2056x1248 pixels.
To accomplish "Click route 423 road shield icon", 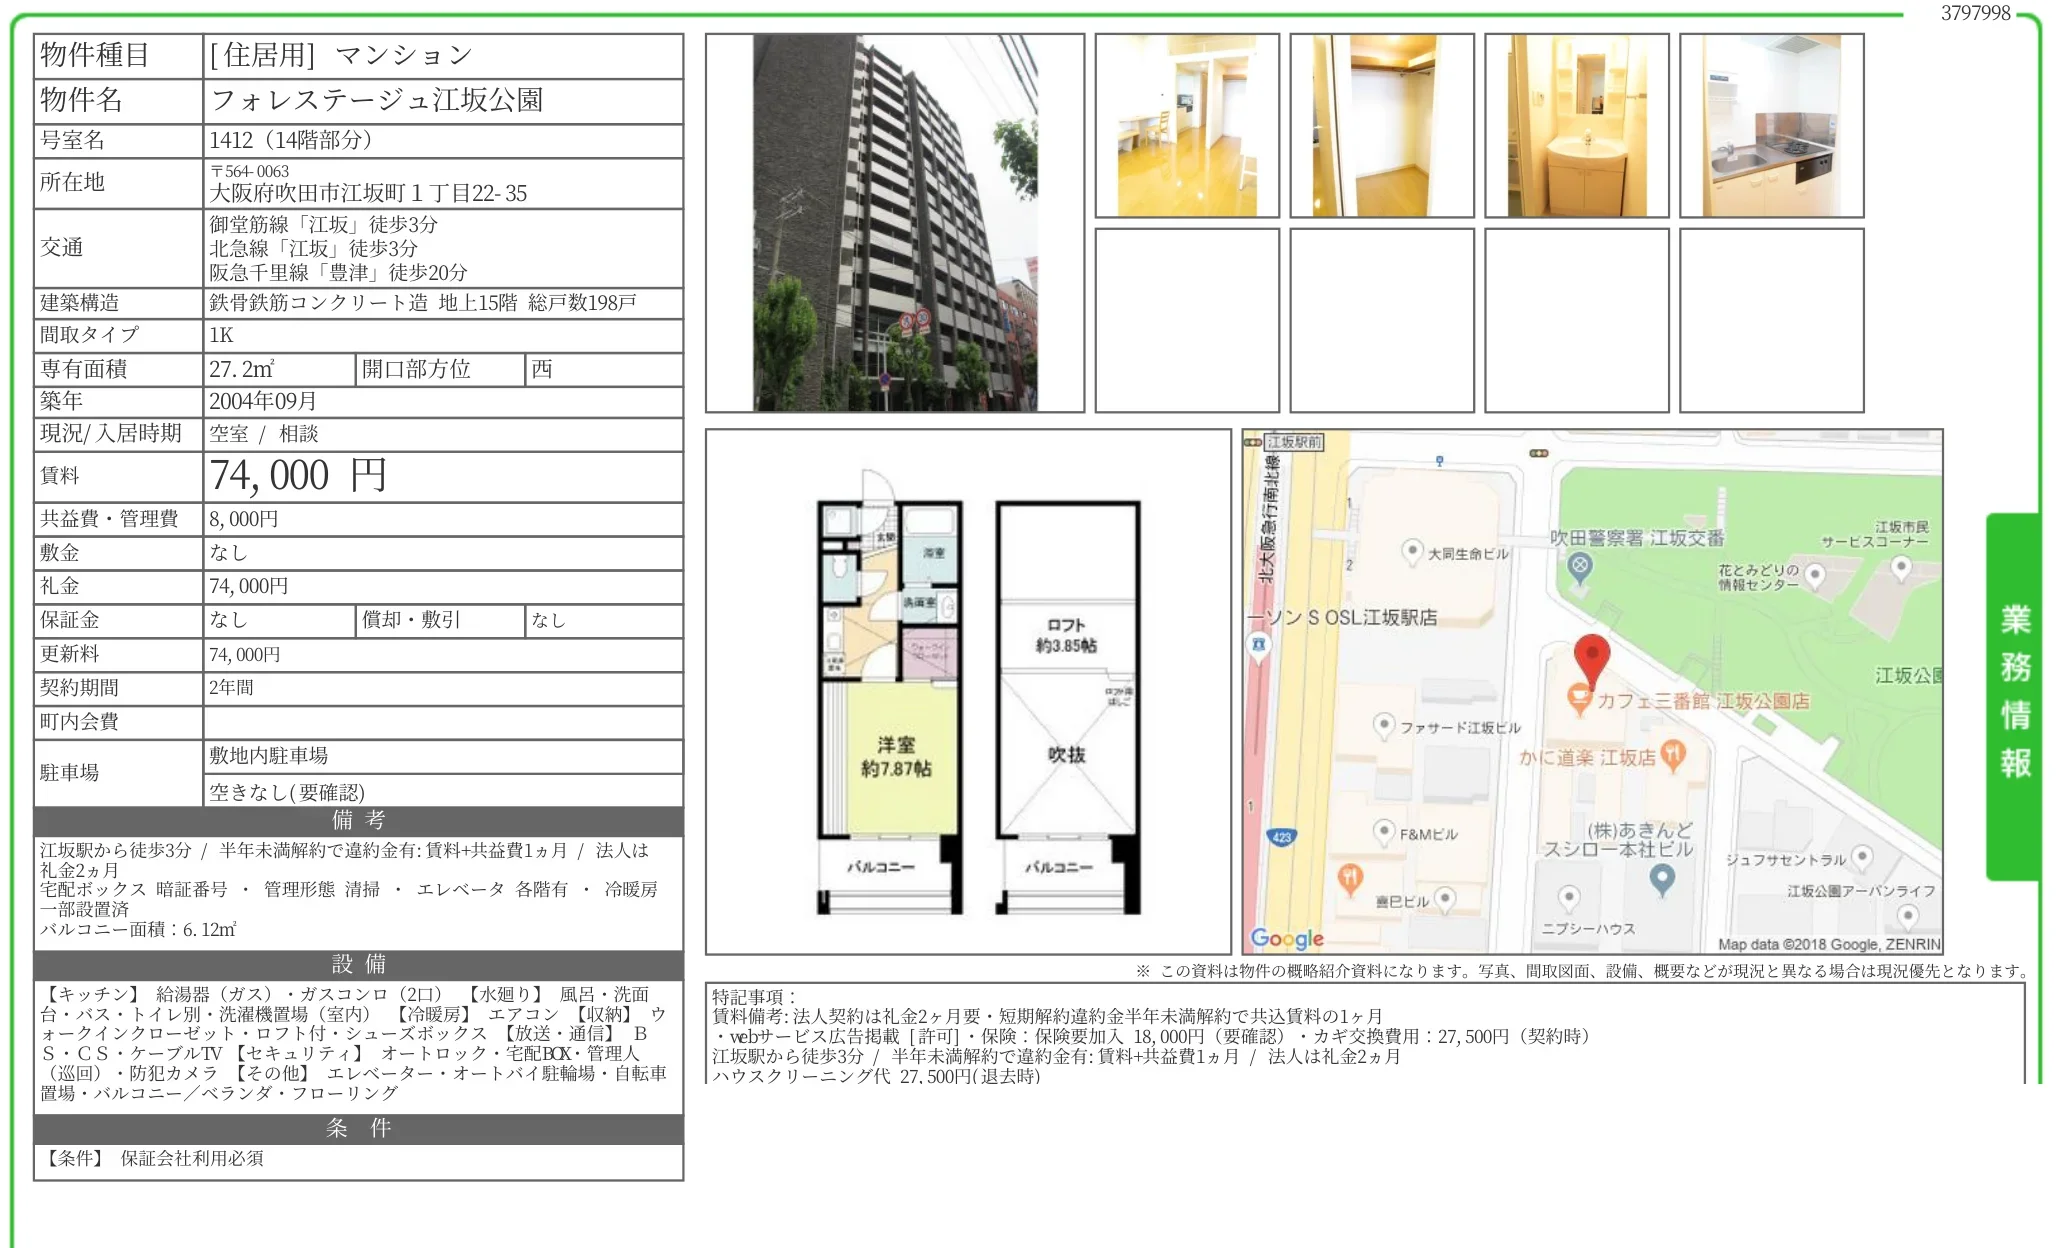I will (x=1282, y=837).
